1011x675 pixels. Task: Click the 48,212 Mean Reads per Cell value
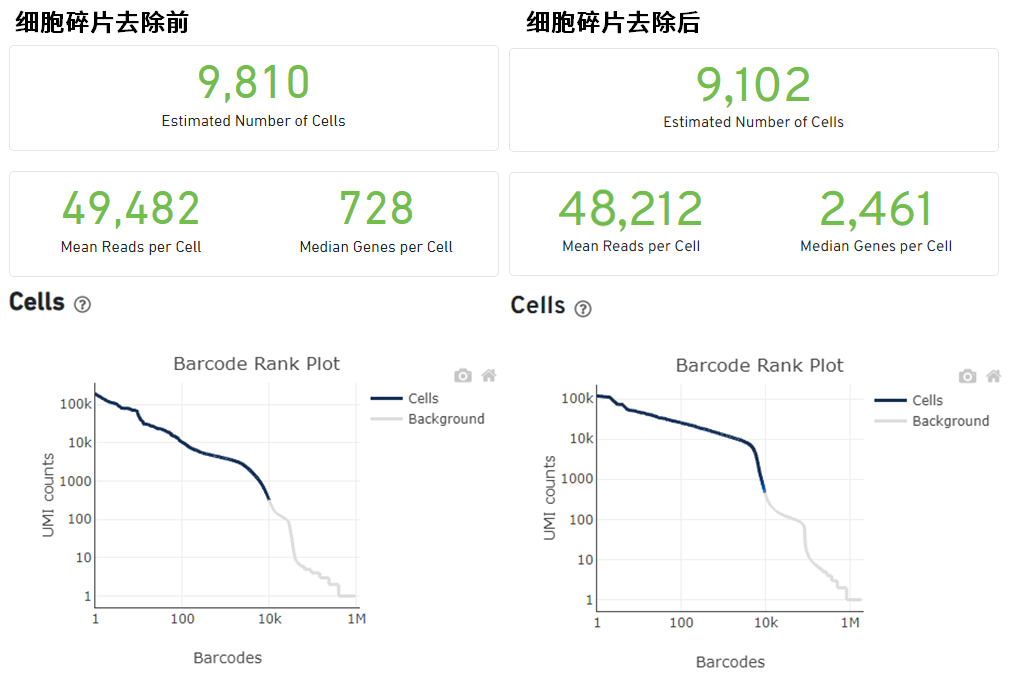[x=631, y=209]
